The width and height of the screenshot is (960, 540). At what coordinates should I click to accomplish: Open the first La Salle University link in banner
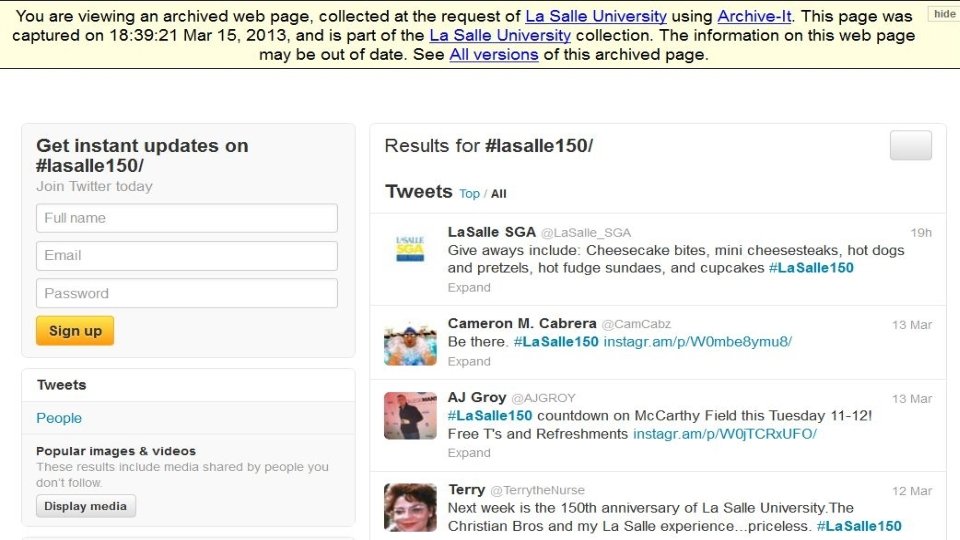[596, 16]
